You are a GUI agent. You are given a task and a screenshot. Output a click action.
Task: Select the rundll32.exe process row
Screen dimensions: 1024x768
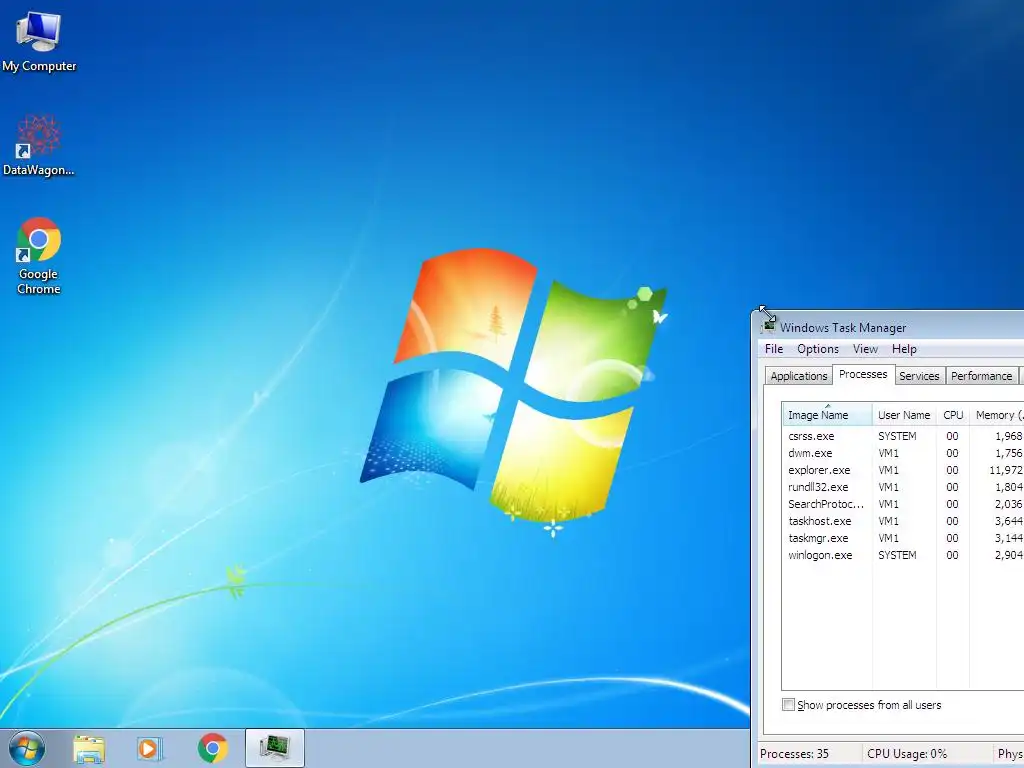(903, 487)
